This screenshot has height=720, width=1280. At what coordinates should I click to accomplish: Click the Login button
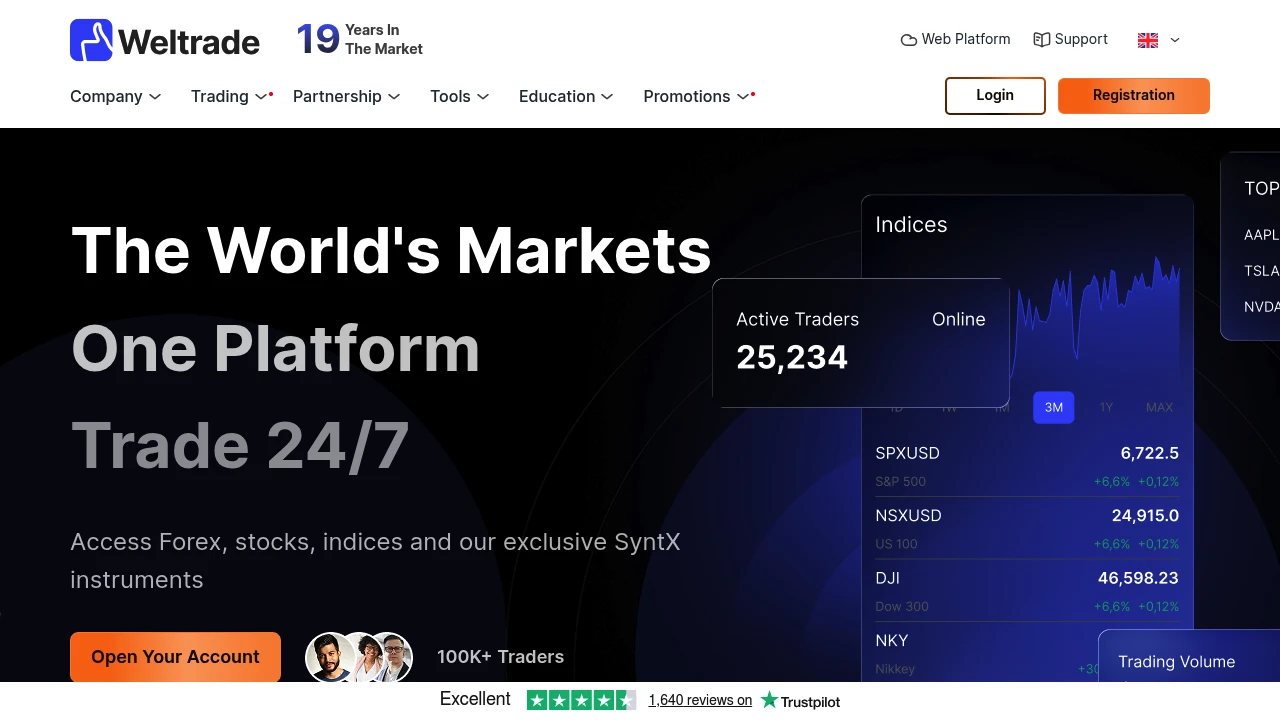pyautogui.click(x=995, y=96)
